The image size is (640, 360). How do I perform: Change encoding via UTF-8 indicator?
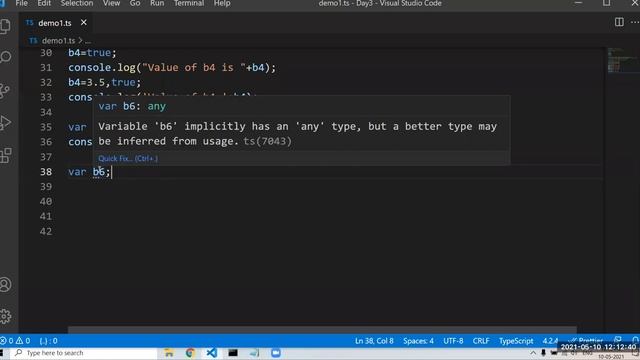453,340
